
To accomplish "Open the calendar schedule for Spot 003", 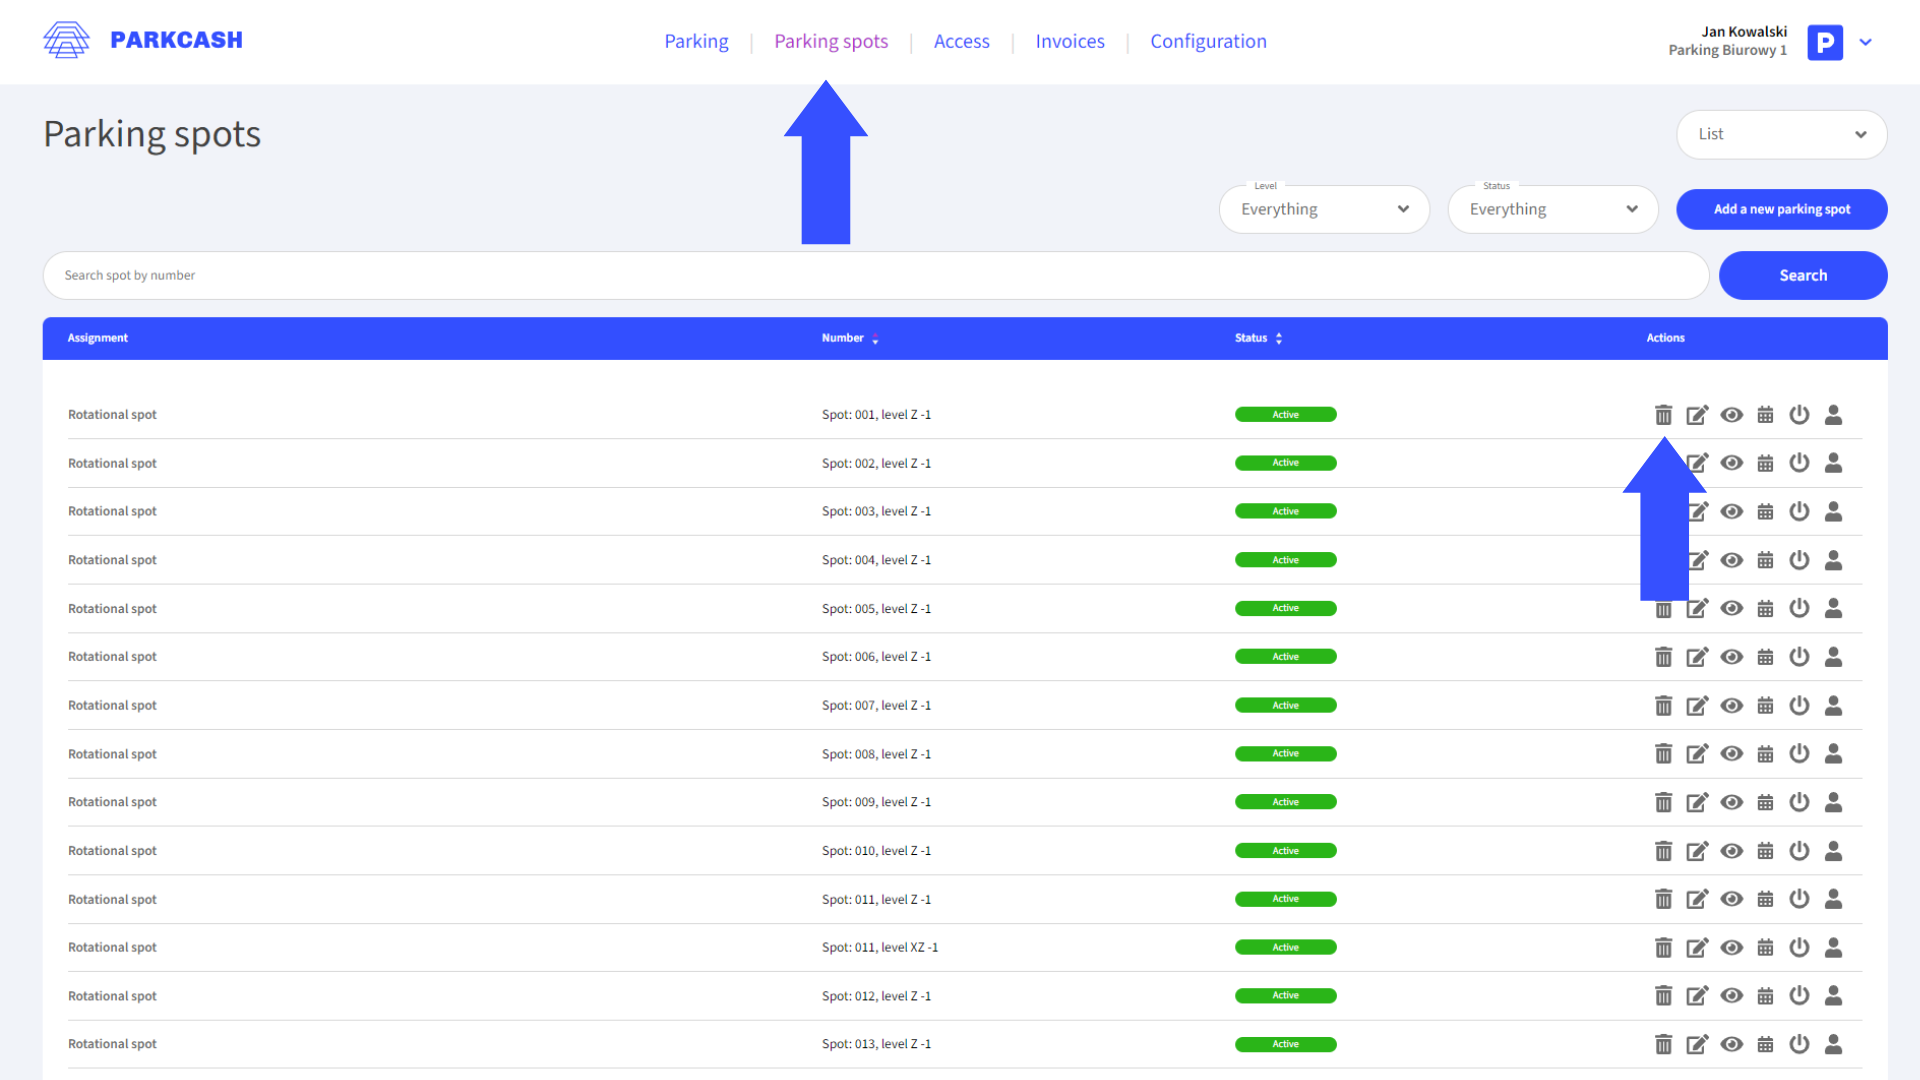I will pos(1765,511).
